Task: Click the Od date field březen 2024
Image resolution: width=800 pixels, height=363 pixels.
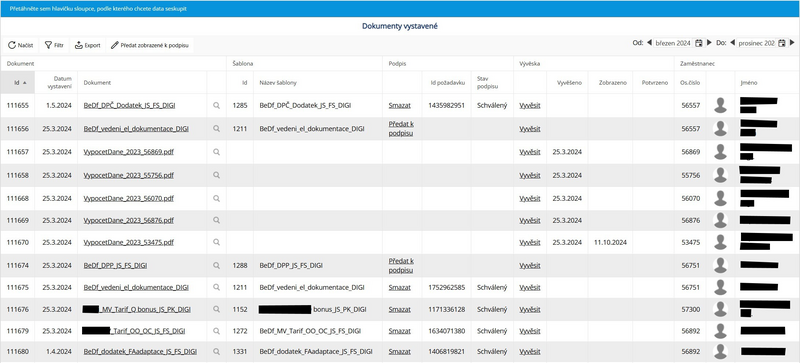Action: pyautogui.click(x=673, y=43)
